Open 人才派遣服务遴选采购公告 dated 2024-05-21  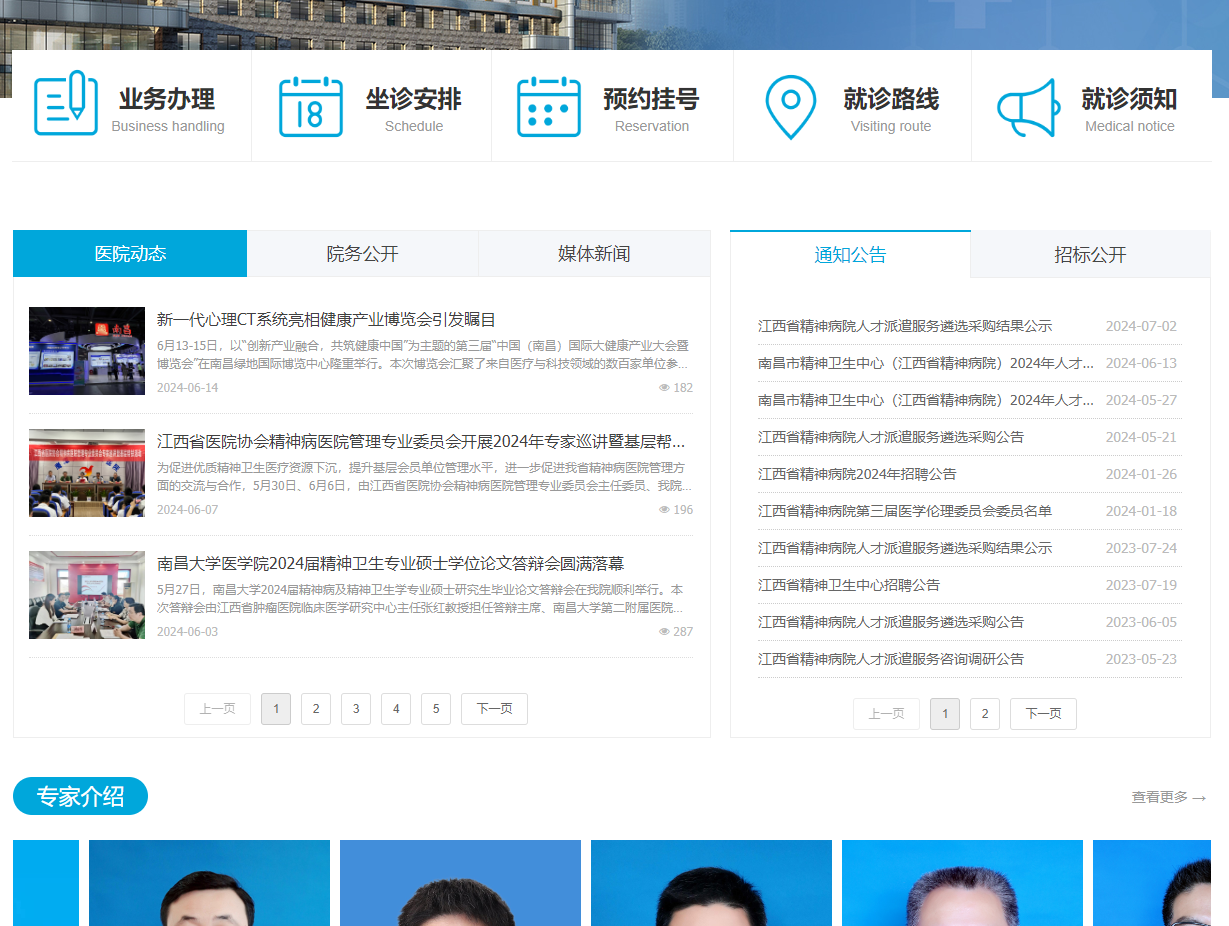click(x=891, y=437)
